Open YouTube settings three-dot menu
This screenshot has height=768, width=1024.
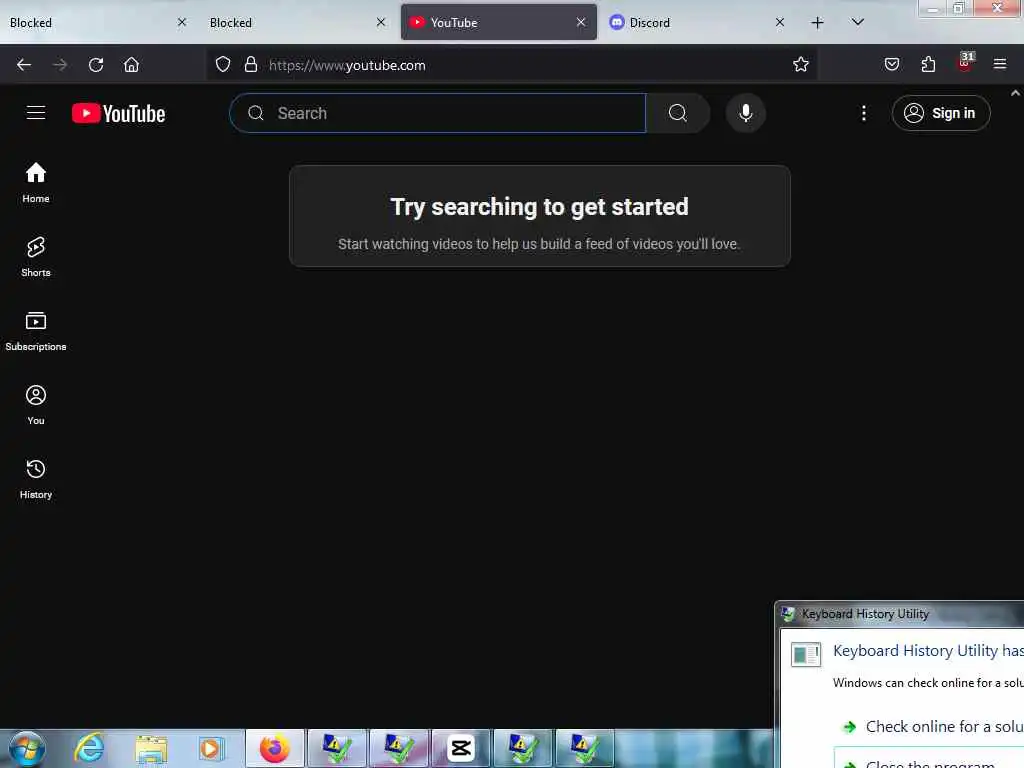pos(863,113)
